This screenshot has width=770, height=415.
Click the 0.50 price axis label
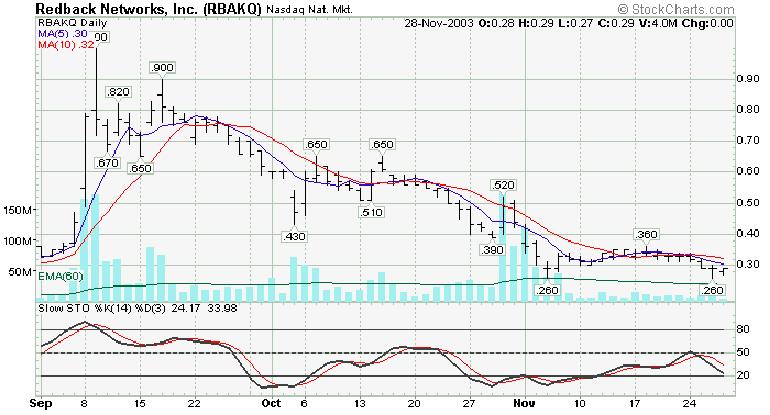tap(748, 202)
